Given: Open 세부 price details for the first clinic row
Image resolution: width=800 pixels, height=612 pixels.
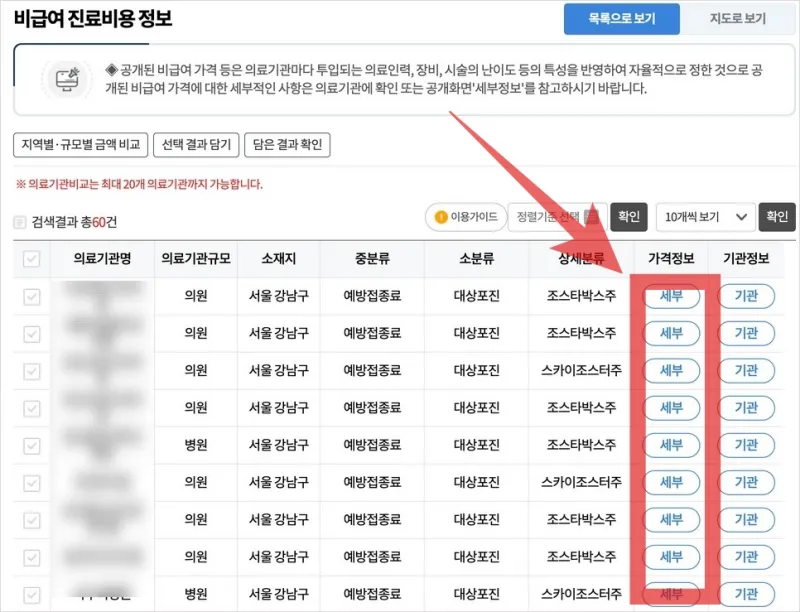Looking at the screenshot, I should (671, 293).
